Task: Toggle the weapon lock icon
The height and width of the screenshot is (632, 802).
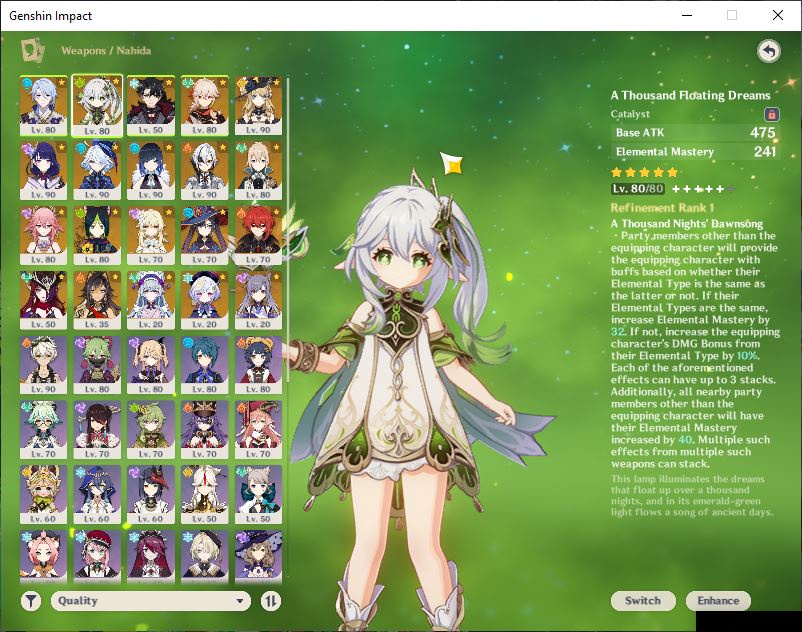Action: point(772,114)
